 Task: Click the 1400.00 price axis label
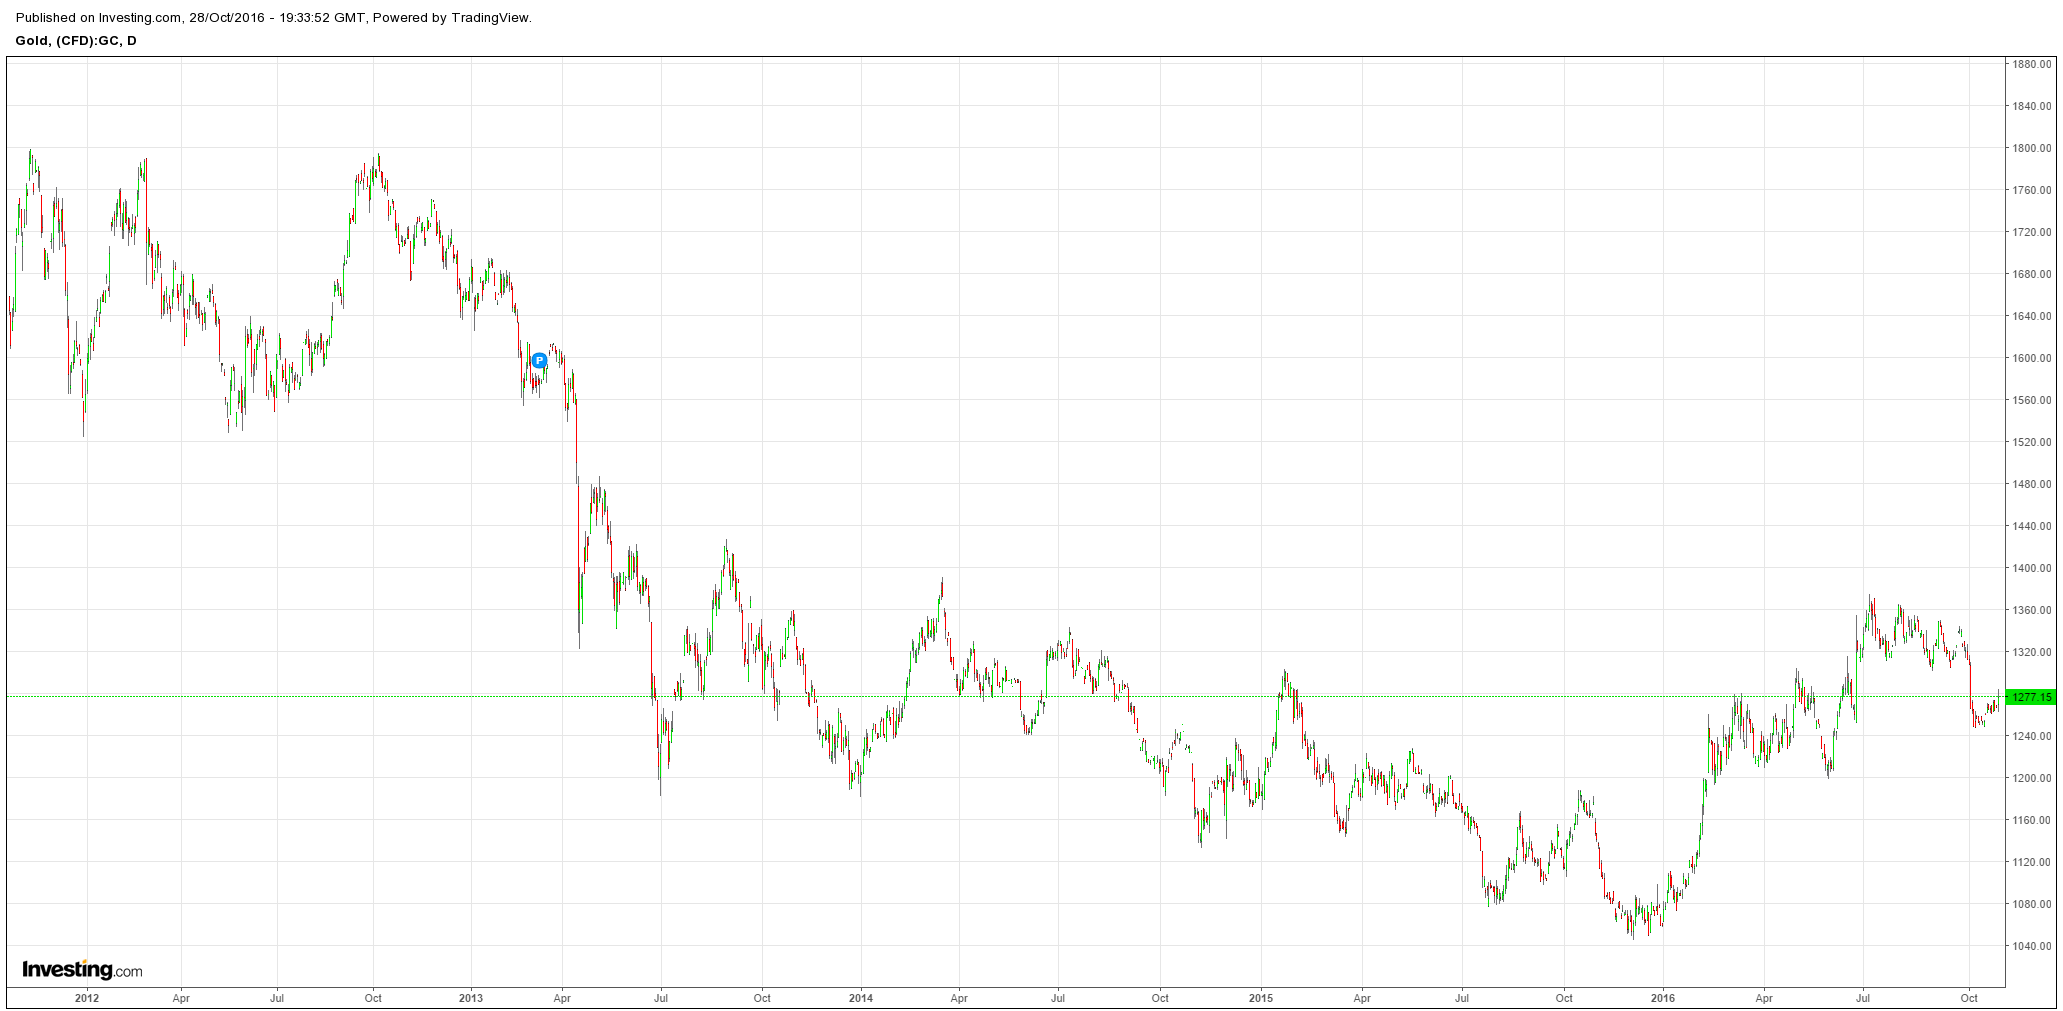tap(2032, 568)
